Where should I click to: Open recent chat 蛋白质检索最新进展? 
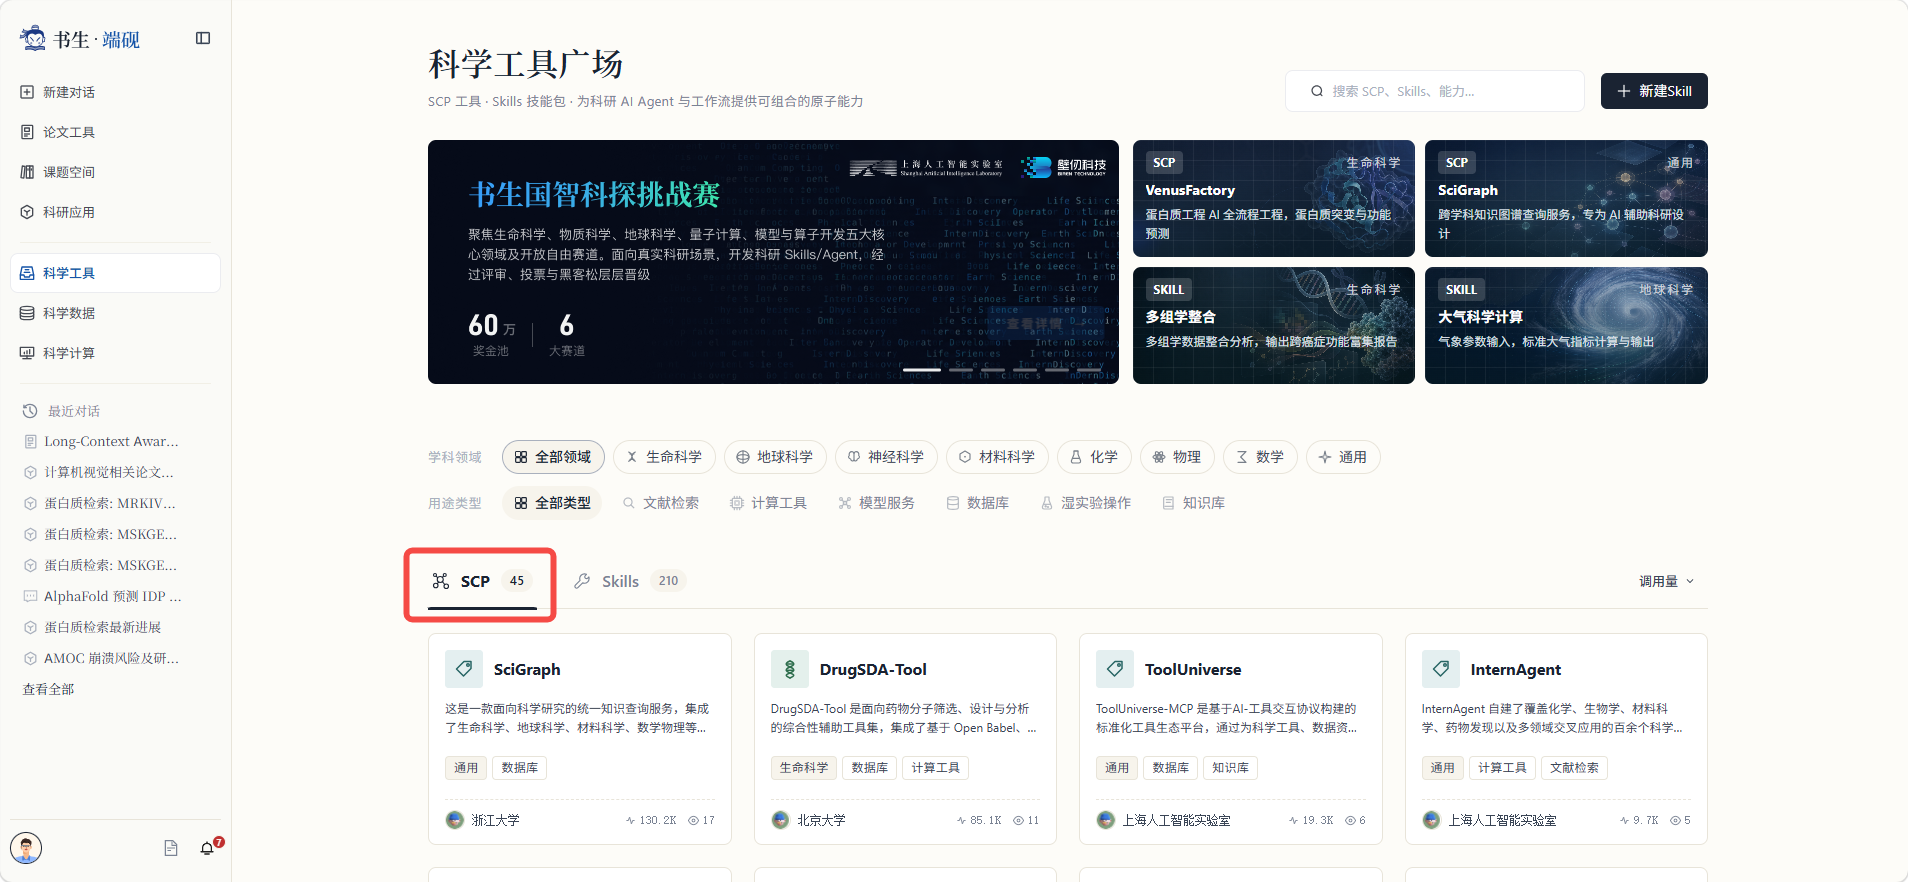pyautogui.click(x=102, y=627)
